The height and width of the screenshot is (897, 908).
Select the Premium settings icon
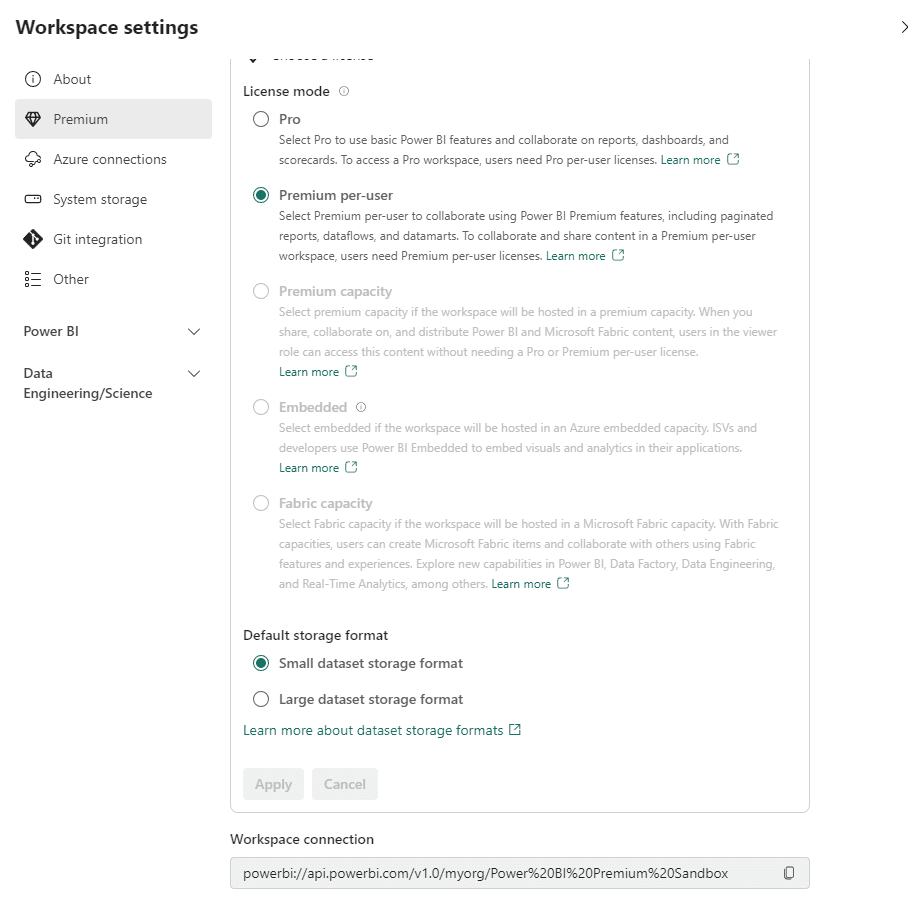[x=35, y=118]
